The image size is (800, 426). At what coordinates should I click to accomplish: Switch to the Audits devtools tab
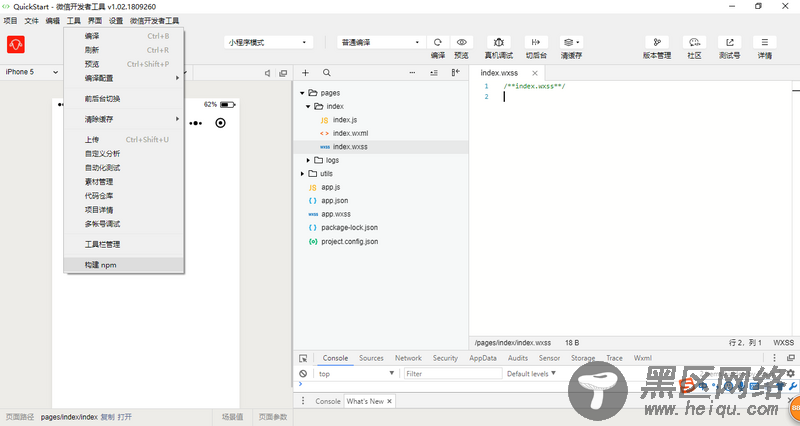click(x=518, y=358)
